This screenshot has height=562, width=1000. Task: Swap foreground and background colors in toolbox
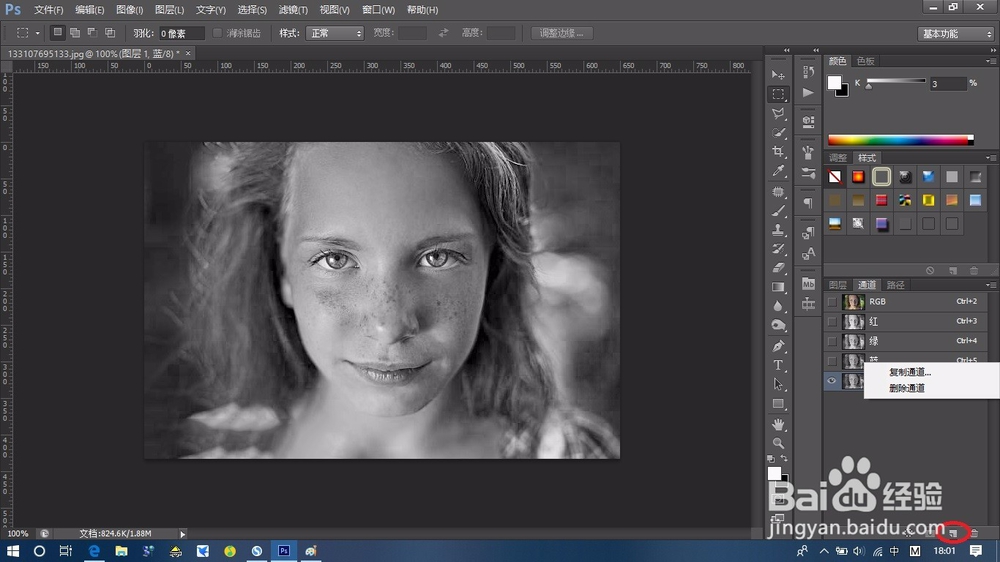point(784,459)
